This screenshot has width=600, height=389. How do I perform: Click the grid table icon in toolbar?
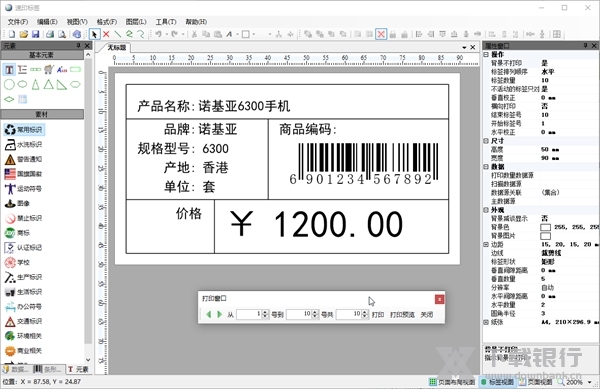pyautogui.click(x=557, y=34)
